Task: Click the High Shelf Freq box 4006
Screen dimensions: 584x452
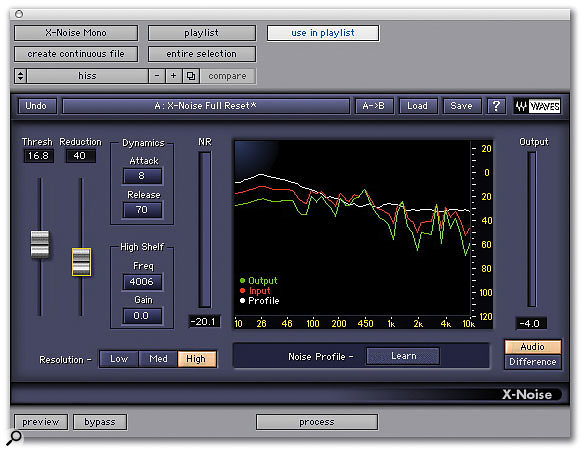Action: [x=142, y=282]
